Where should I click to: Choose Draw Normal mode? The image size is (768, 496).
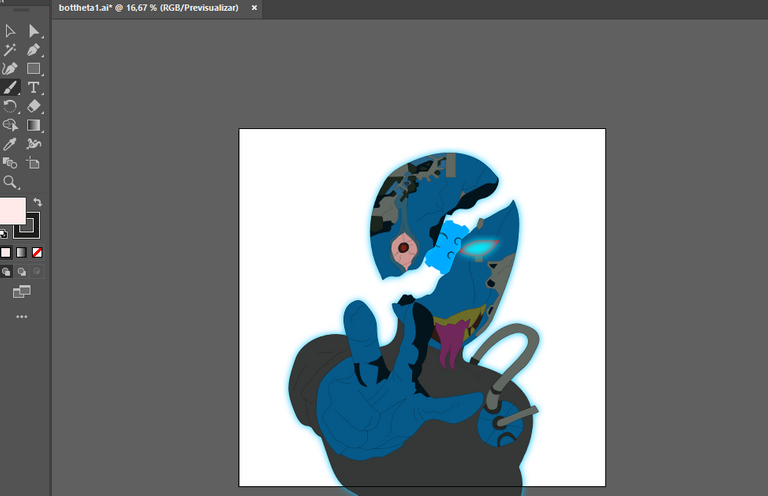coord(6,272)
